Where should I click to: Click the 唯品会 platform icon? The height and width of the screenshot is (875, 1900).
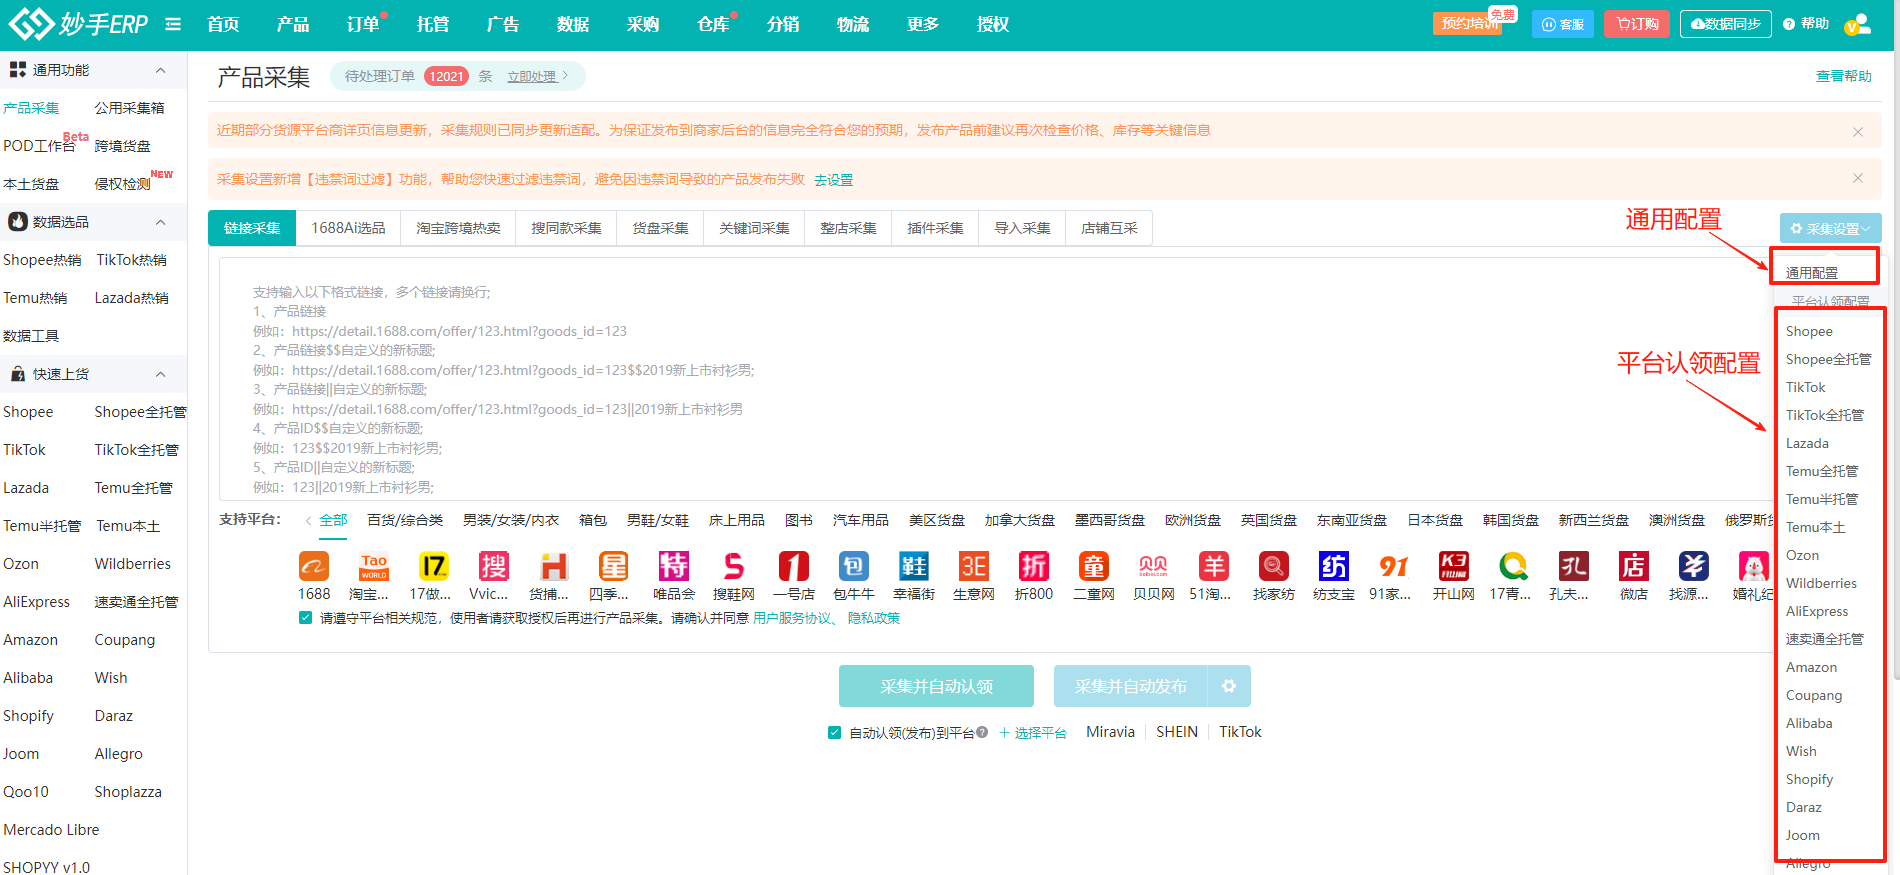674,566
